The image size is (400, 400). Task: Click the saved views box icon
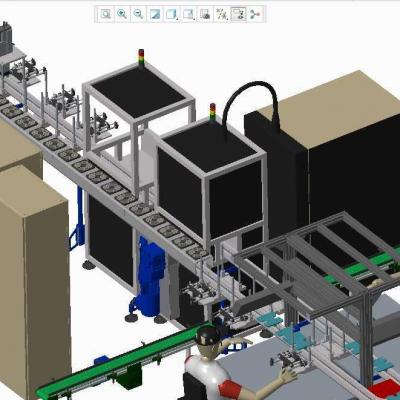[188, 14]
